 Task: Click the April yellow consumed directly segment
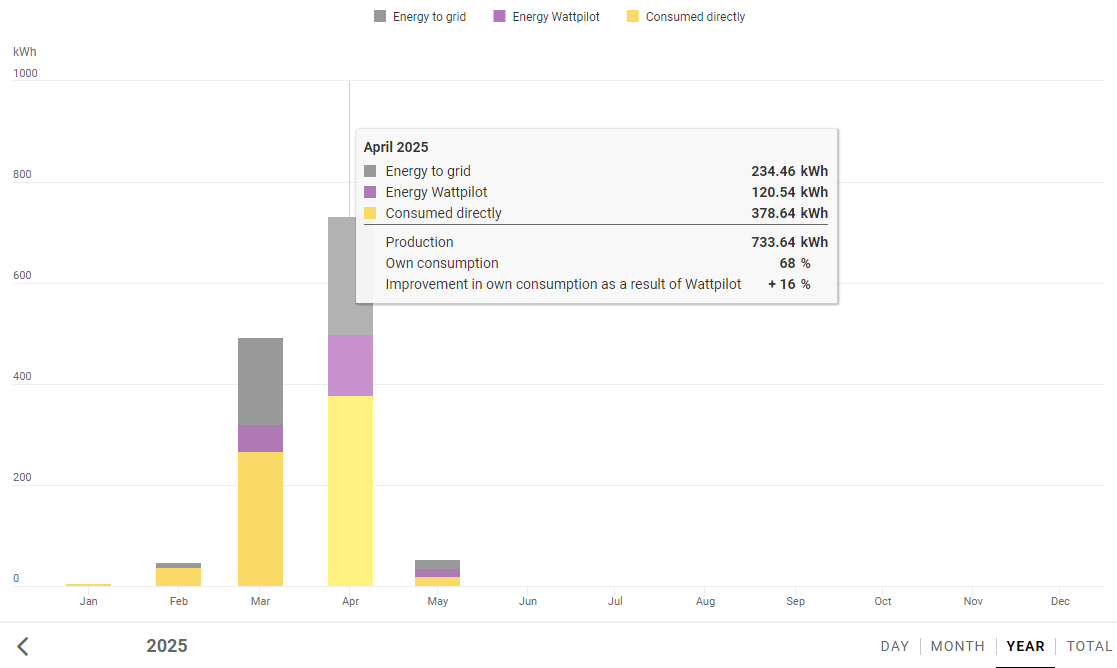350,490
